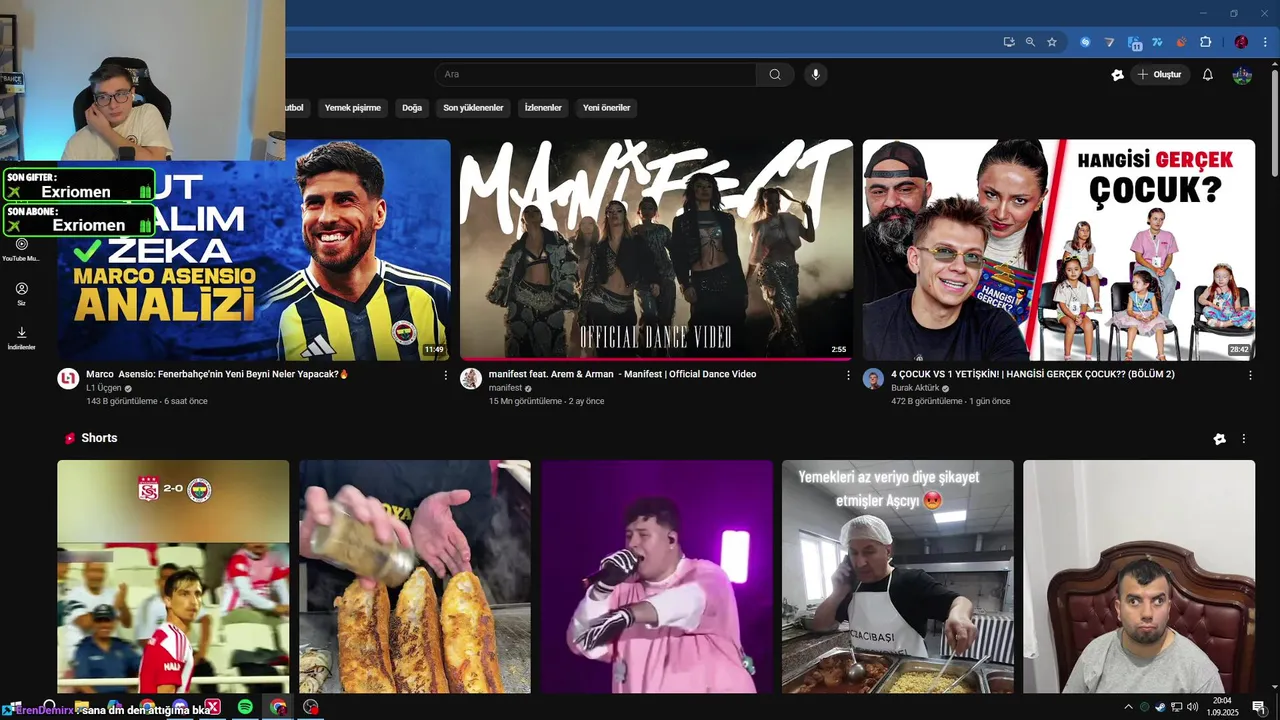Open OBS Studio from the taskbar

point(311,707)
